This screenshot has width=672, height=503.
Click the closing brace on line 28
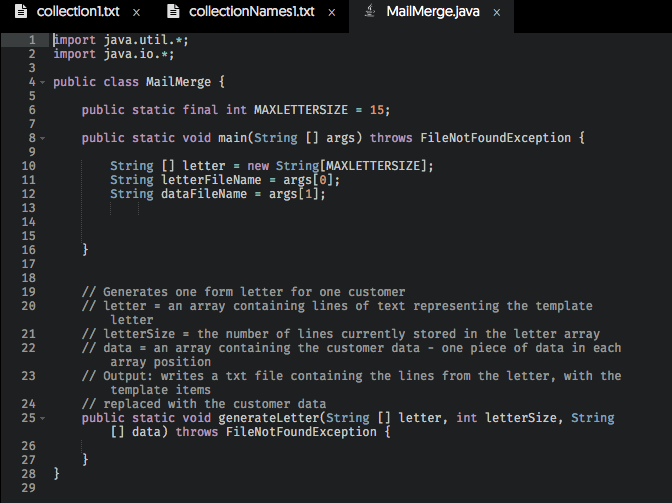(57, 473)
